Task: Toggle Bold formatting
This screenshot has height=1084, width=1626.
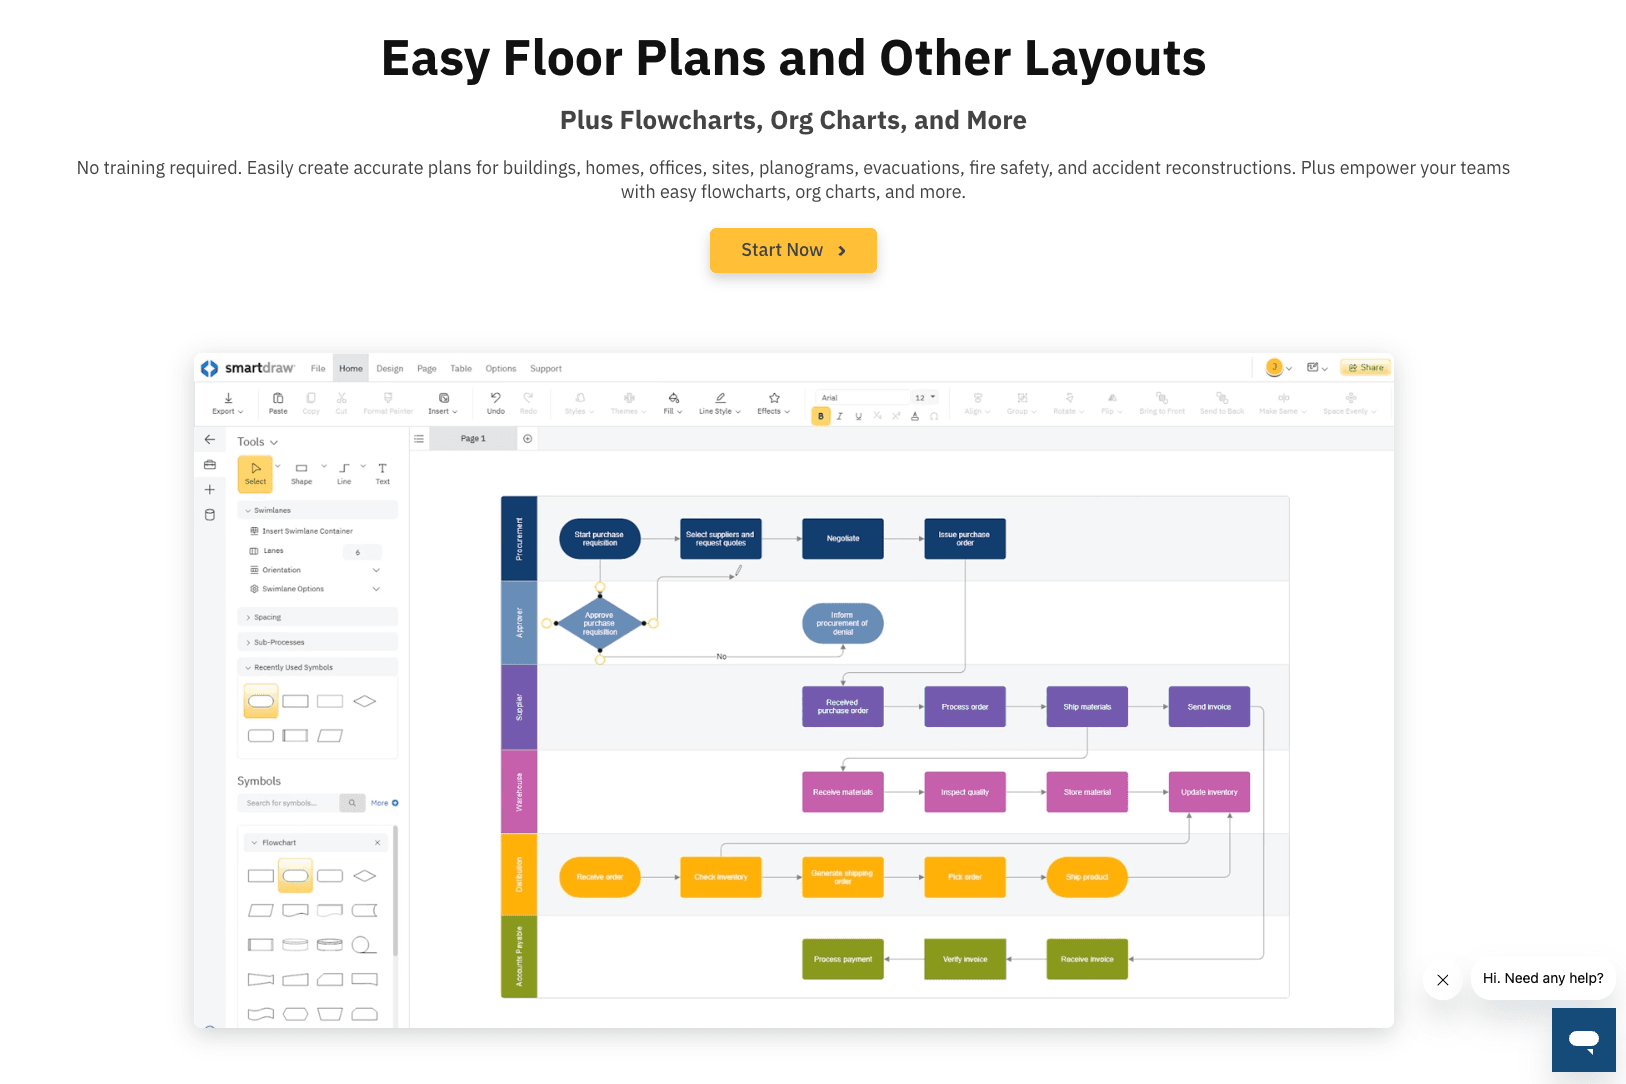Action: coord(821,416)
